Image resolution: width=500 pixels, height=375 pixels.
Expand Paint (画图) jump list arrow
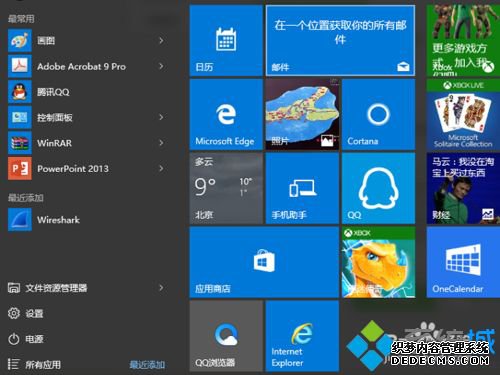click(161, 41)
